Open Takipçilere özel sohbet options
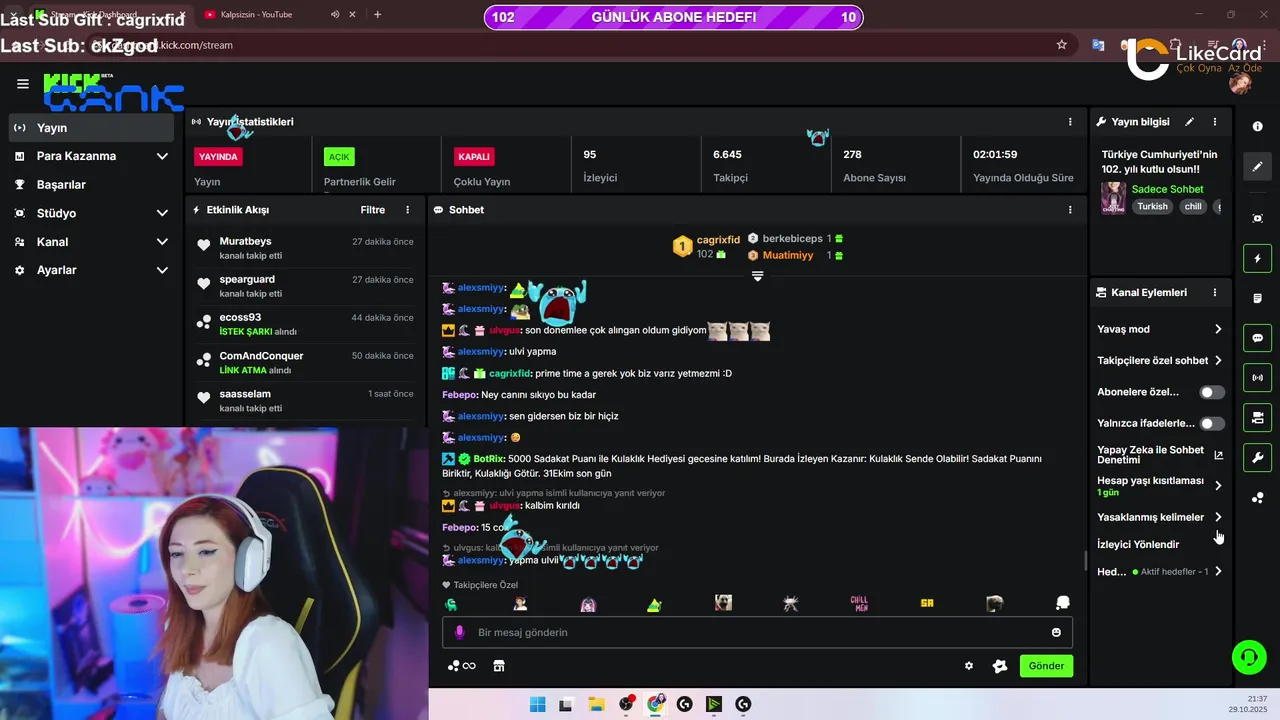Image resolution: width=1280 pixels, height=720 pixels. coord(1160,360)
